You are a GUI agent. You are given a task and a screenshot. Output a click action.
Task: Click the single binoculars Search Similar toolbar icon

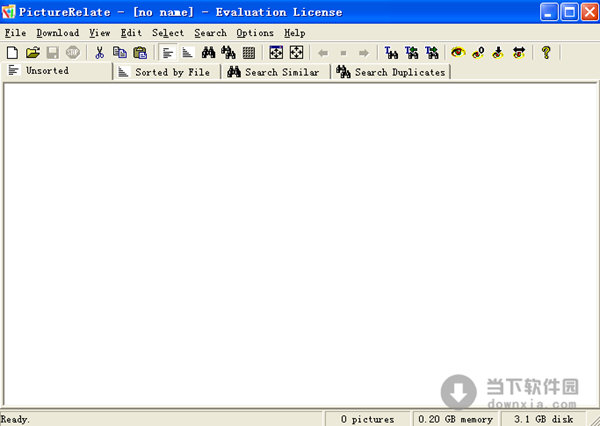(208, 52)
